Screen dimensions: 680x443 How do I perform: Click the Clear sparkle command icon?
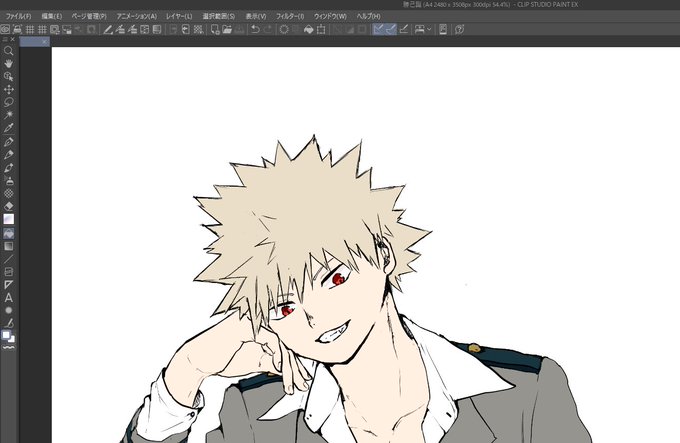(284, 29)
